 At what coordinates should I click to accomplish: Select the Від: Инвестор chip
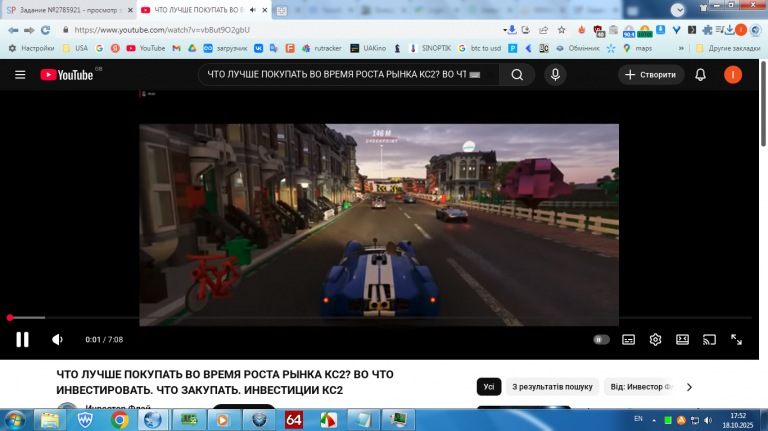click(642, 387)
